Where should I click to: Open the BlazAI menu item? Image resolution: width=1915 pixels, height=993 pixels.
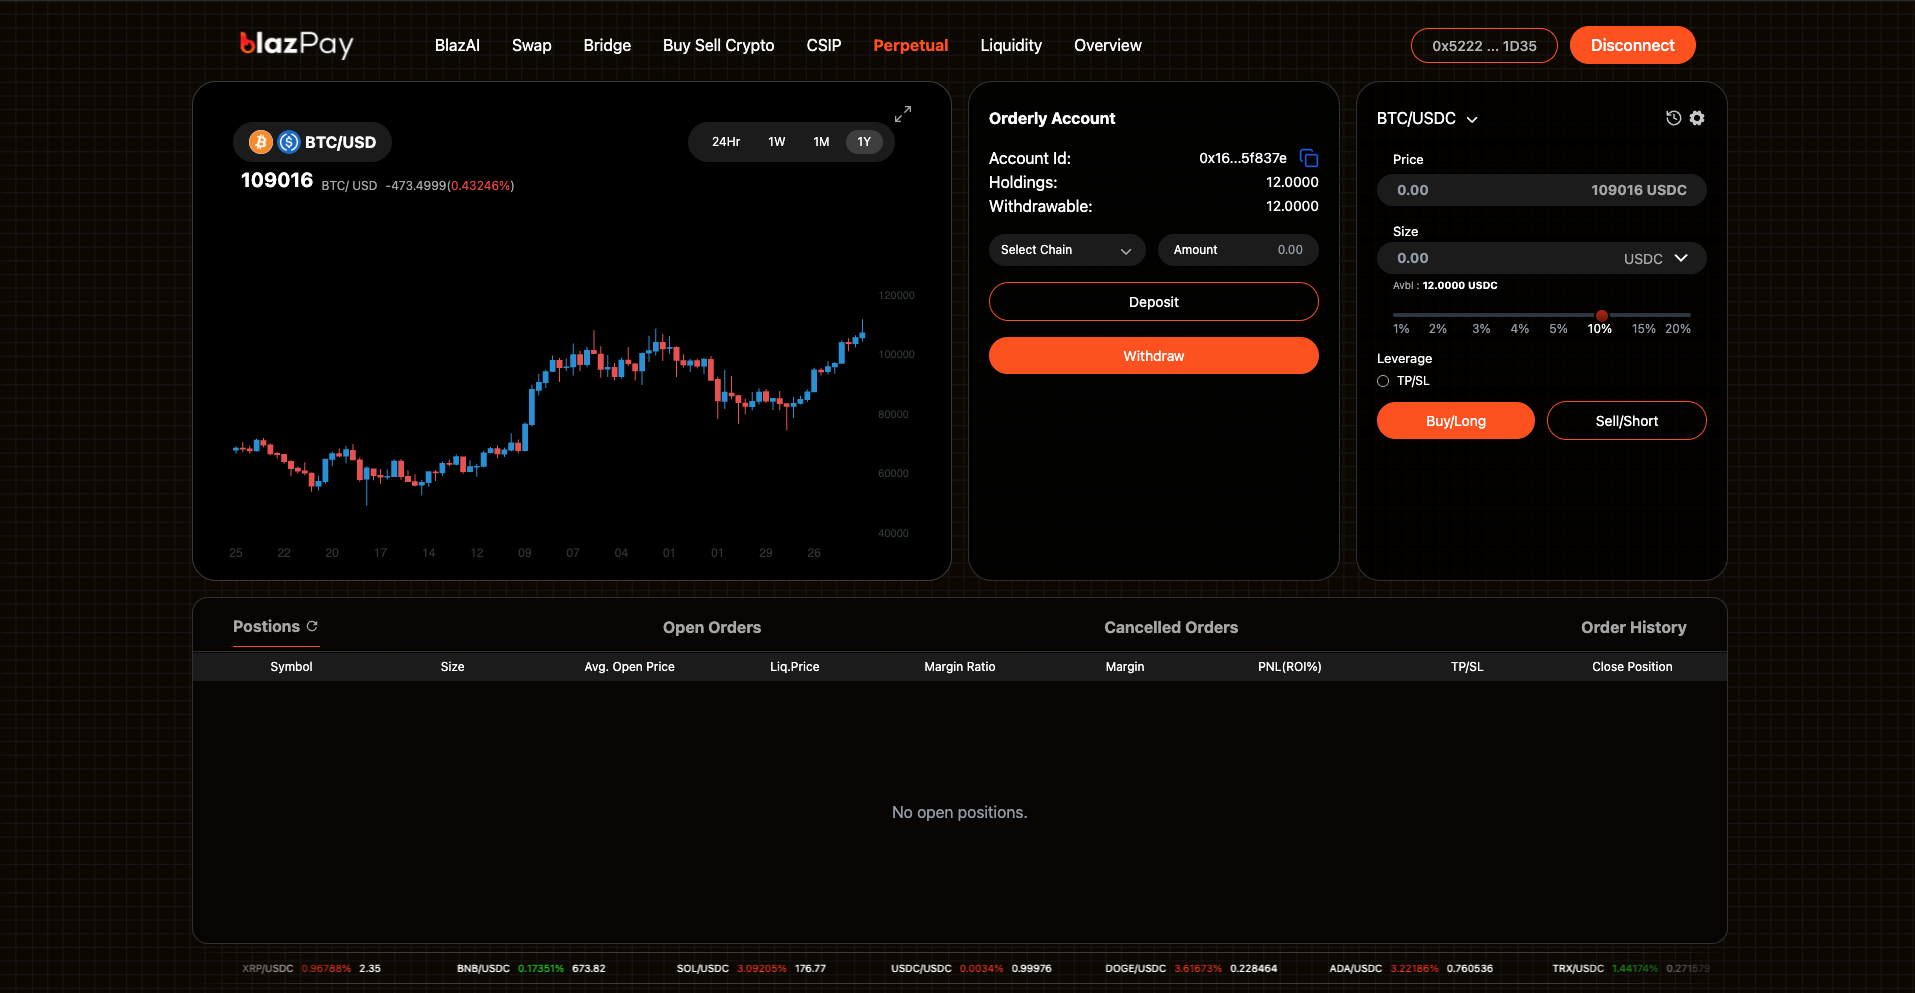pyautogui.click(x=457, y=45)
